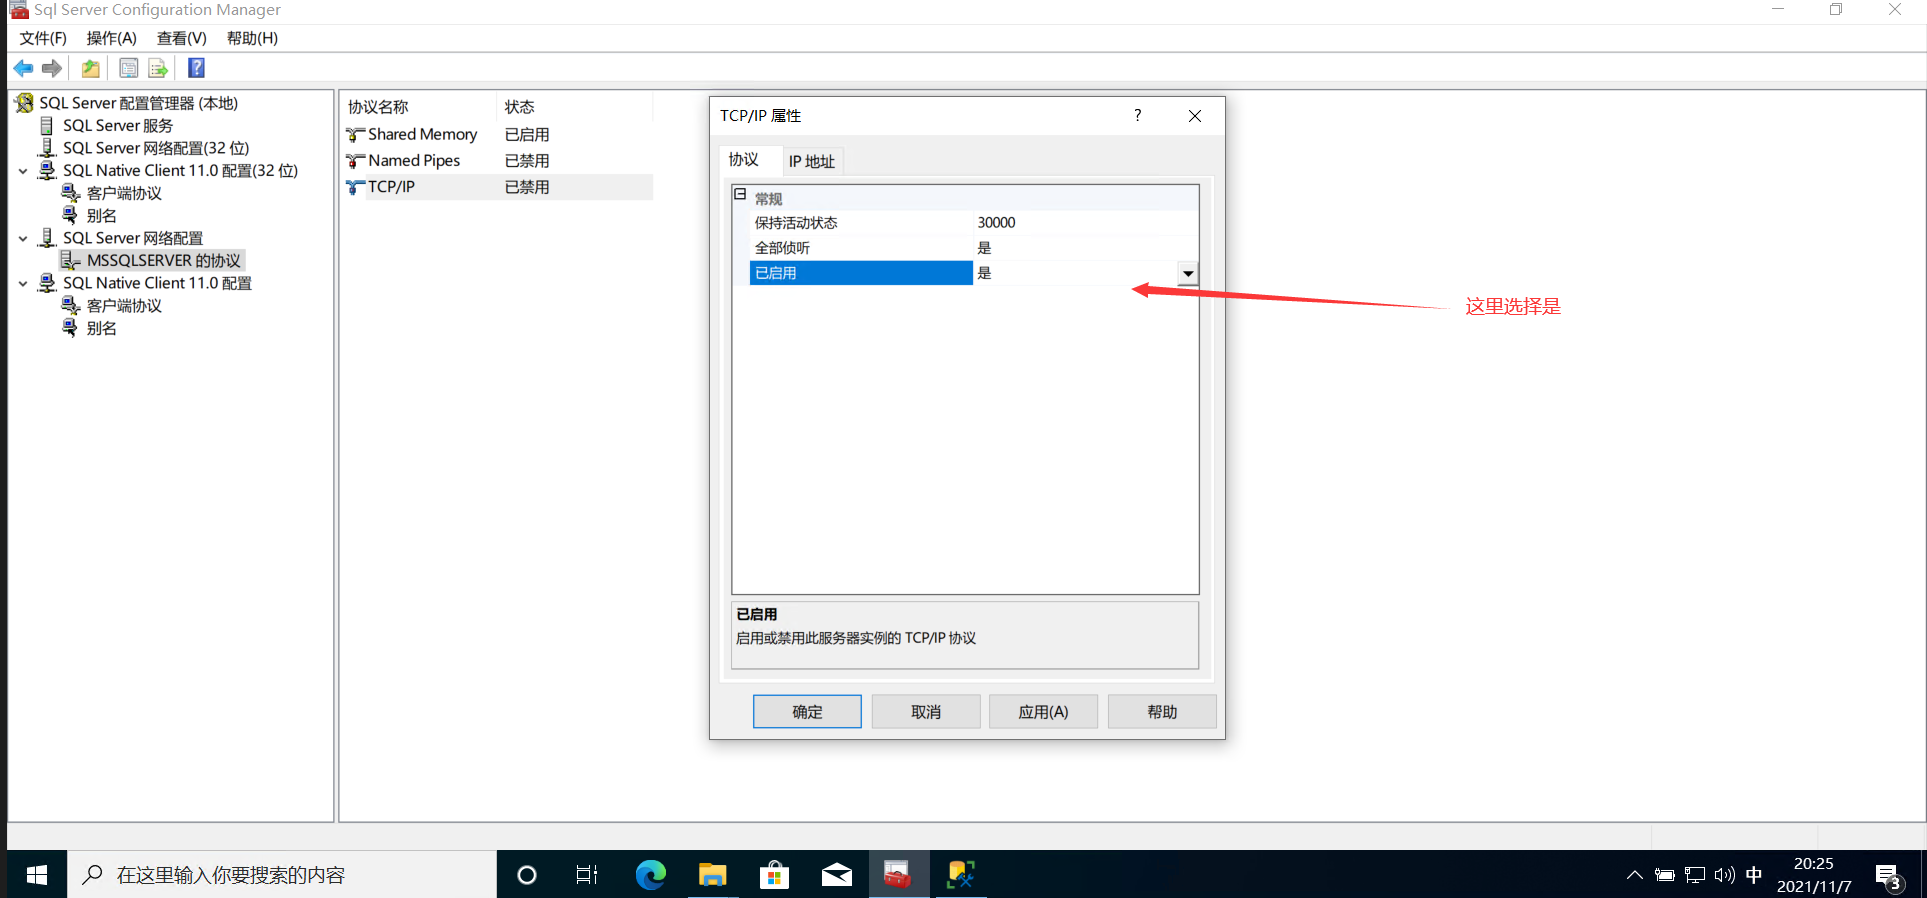Click the 帮助 button in dialog

[x=1162, y=712]
